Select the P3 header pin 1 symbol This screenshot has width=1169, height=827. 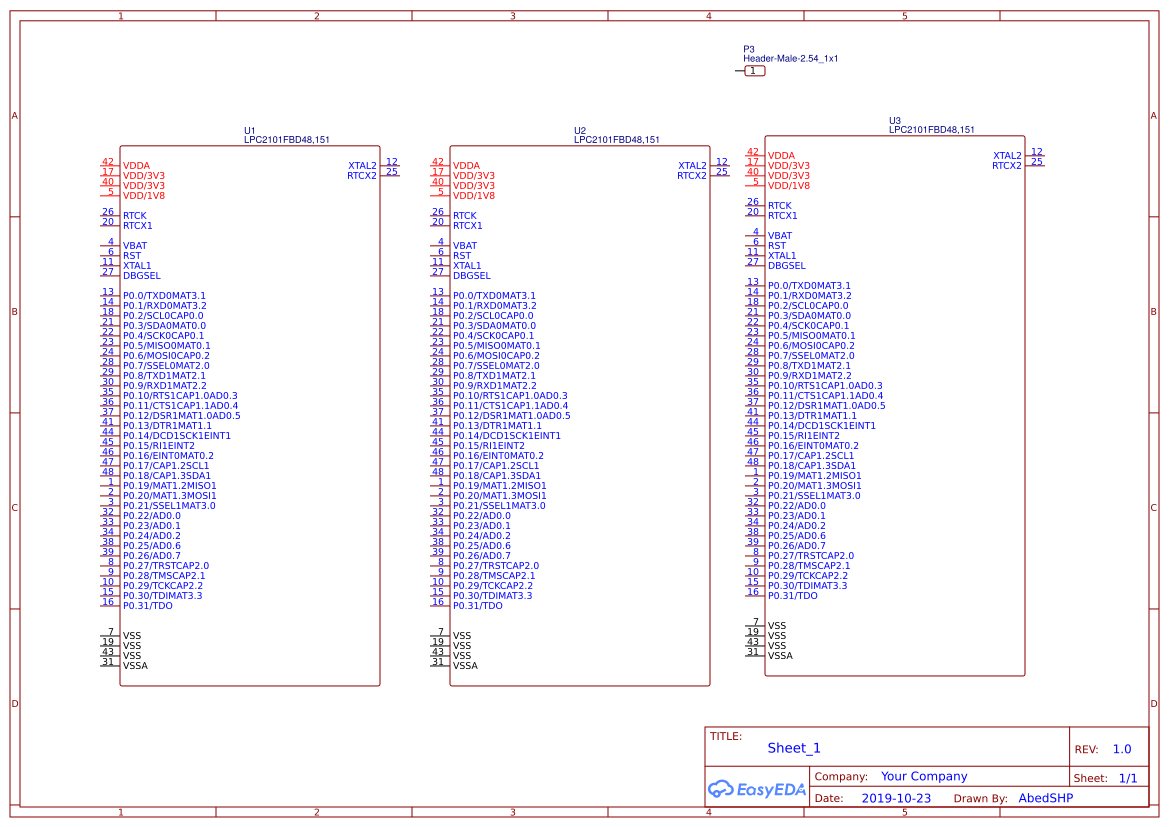click(x=753, y=71)
